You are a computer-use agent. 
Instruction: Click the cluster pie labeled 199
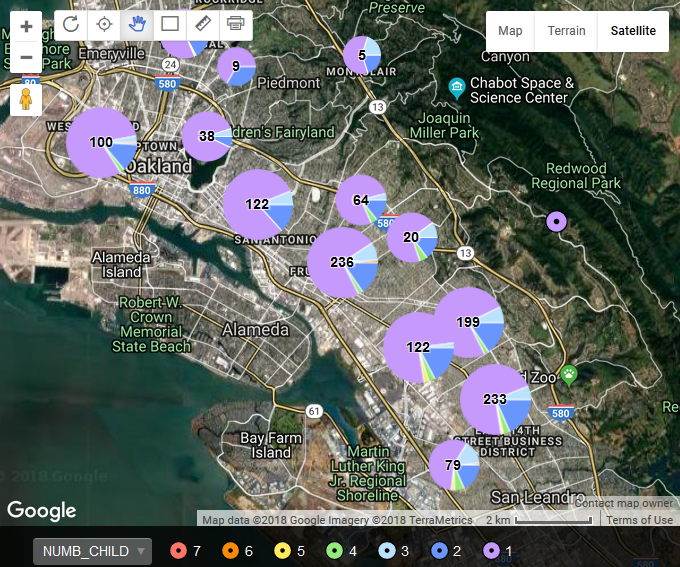(x=468, y=322)
